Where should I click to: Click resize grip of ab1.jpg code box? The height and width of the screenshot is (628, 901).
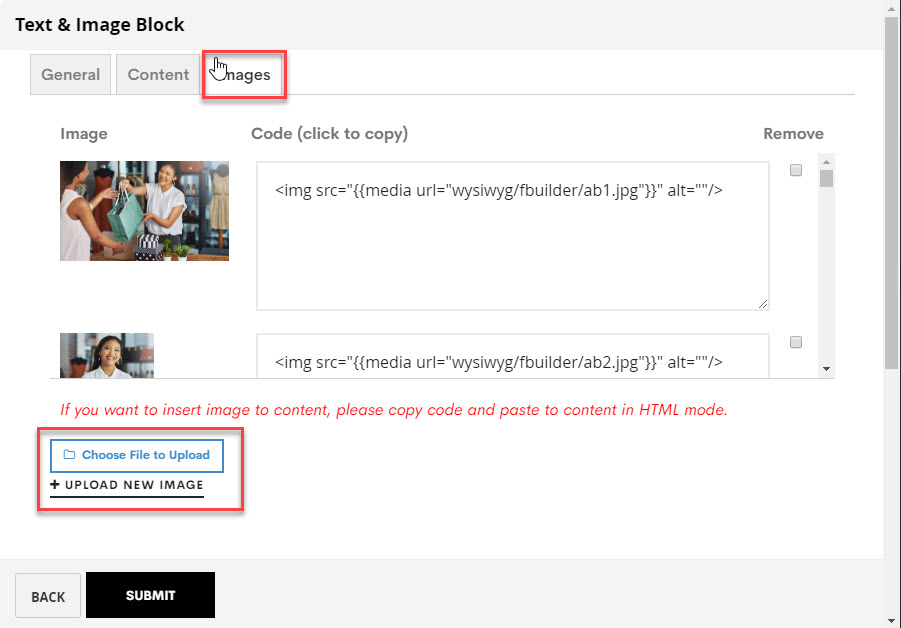click(763, 304)
